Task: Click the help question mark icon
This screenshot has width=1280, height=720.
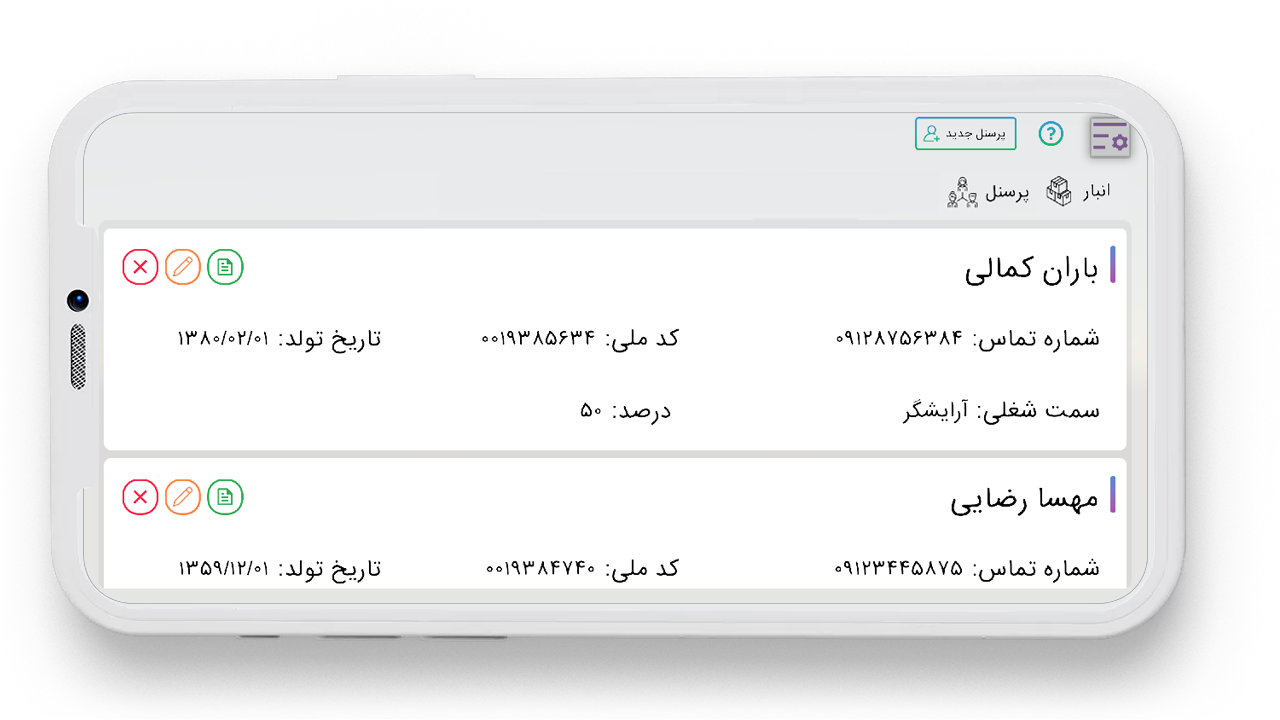Action: click(x=1050, y=134)
